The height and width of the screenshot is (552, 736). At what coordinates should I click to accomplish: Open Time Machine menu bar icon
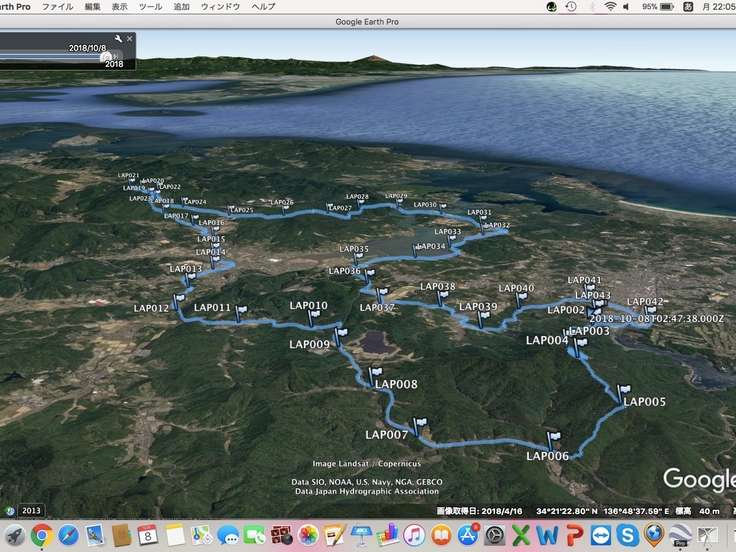(570, 6)
